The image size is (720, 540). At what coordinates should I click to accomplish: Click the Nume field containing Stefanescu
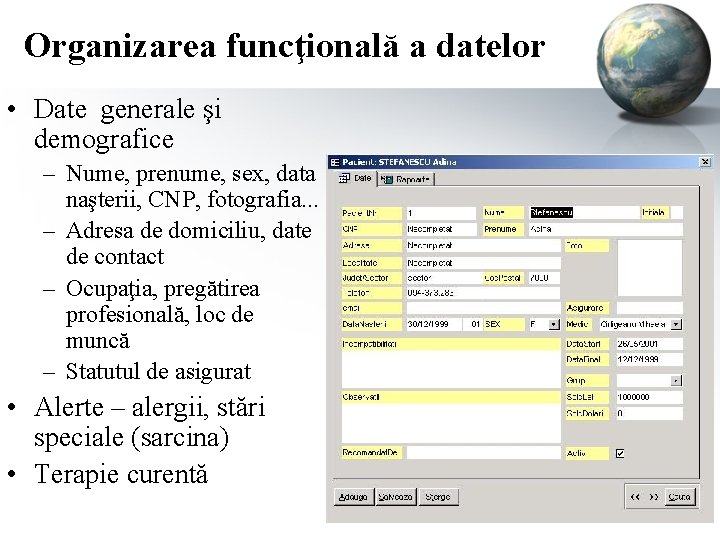click(x=583, y=213)
